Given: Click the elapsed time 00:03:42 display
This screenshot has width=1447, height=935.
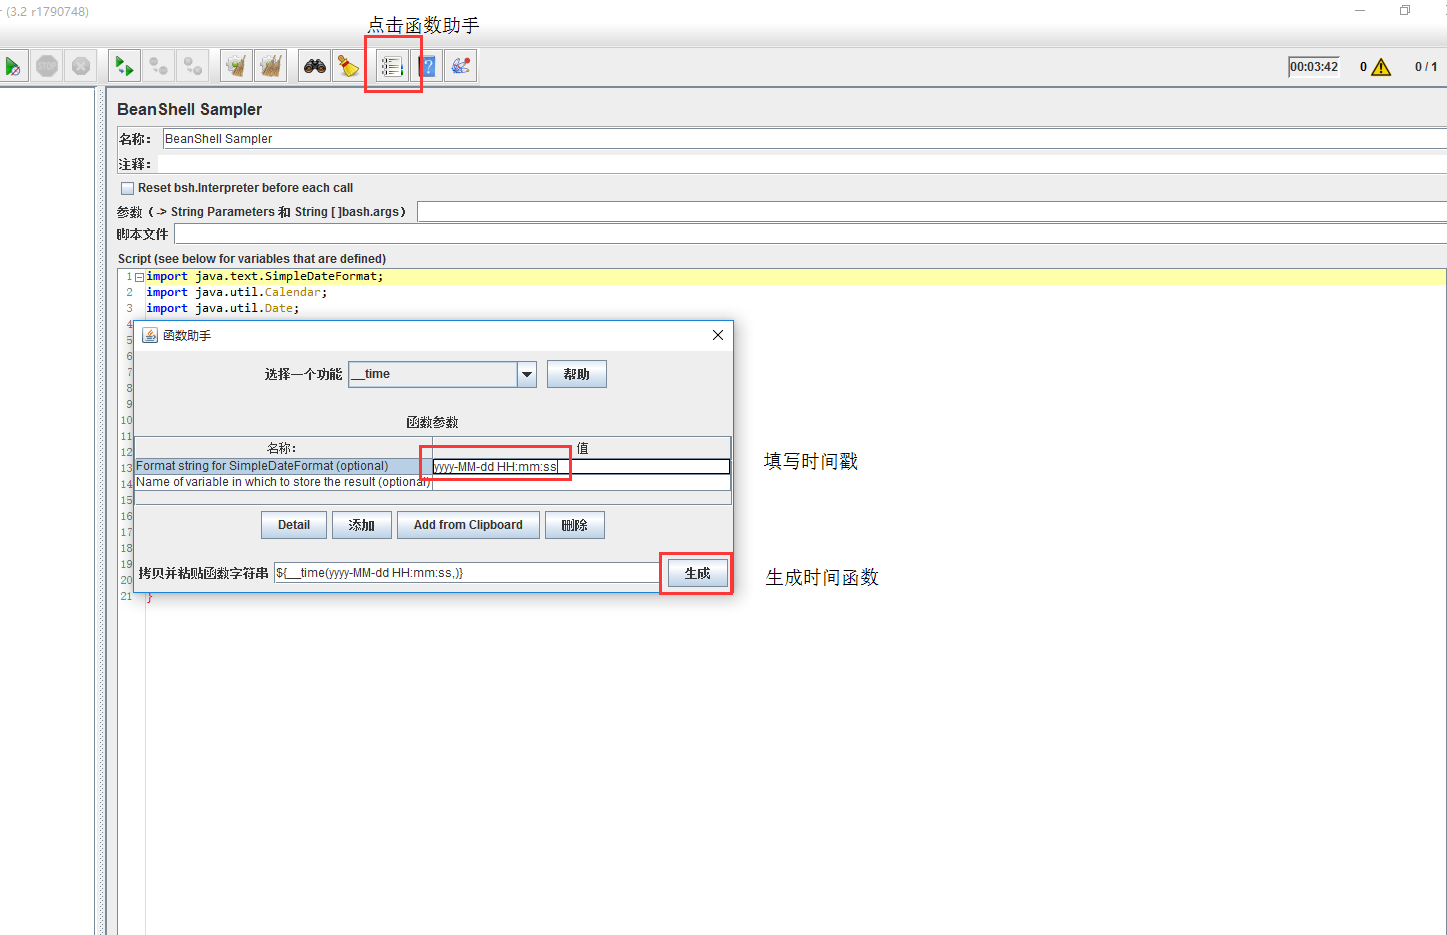Looking at the screenshot, I should point(1314,67).
